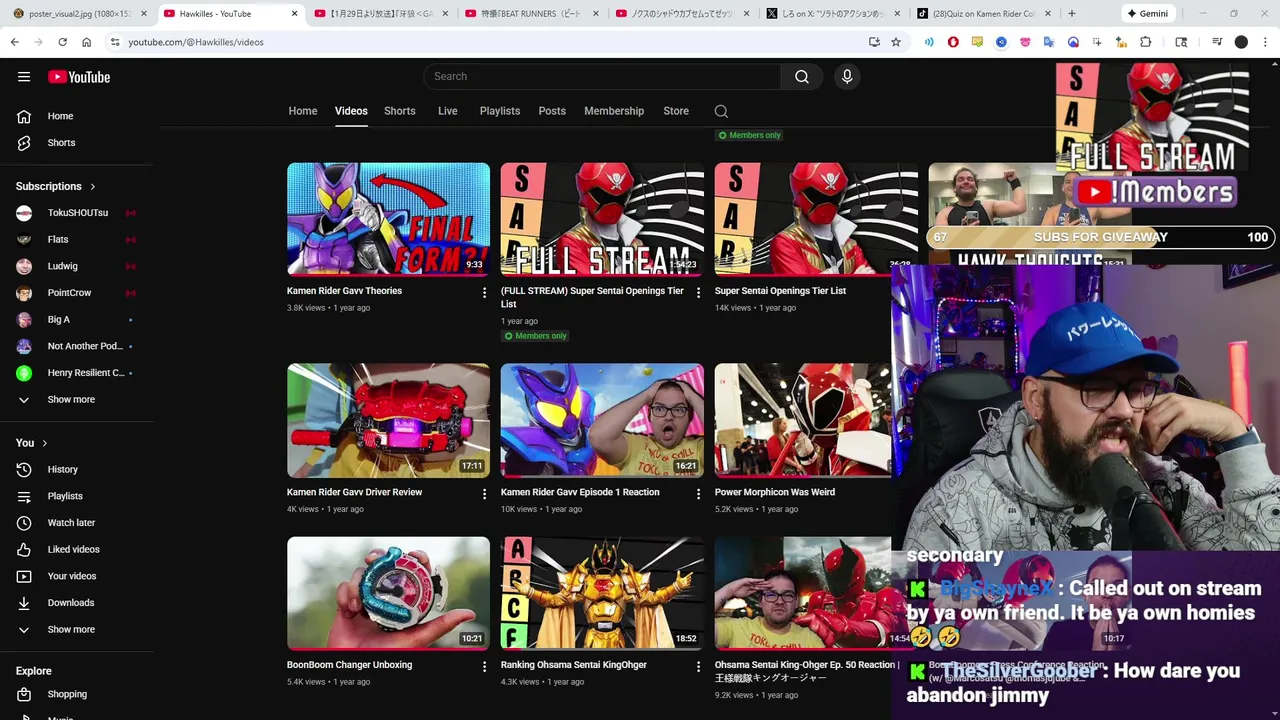Screen dimensions: 1280x720
Task: Bookmark this page with star icon
Action: pyautogui.click(x=896, y=42)
